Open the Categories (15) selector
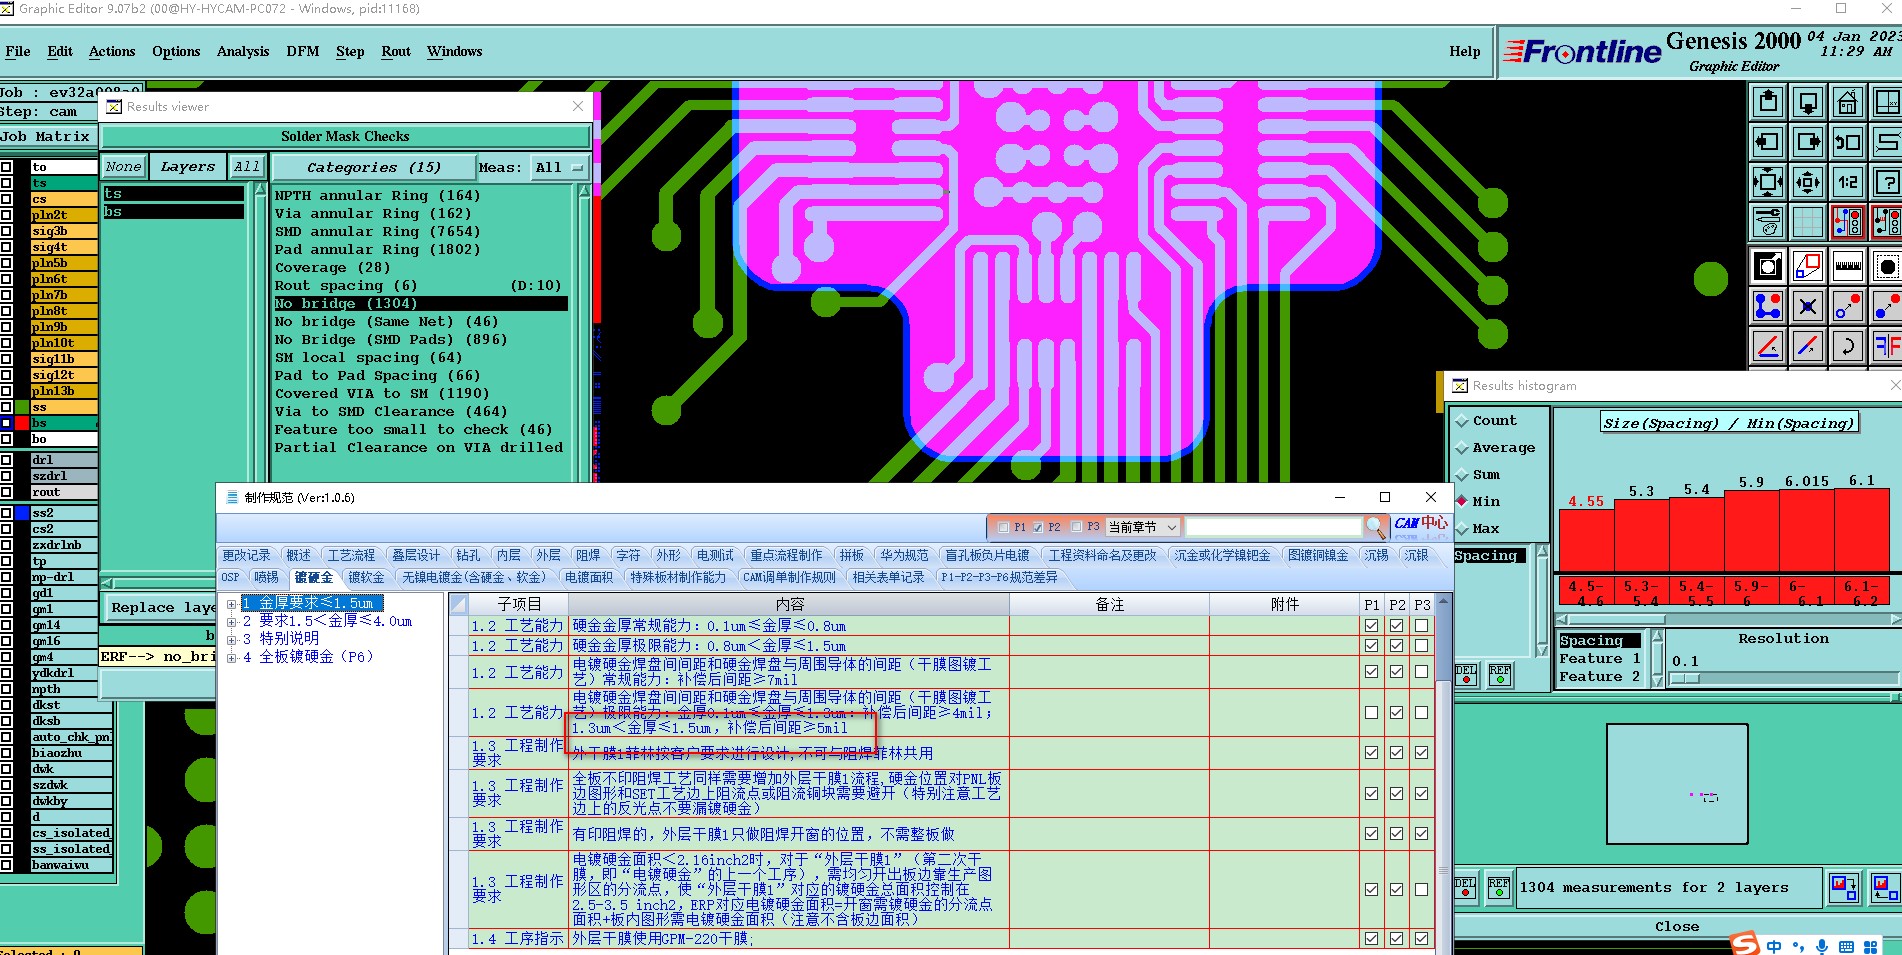 click(x=373, y=168)
